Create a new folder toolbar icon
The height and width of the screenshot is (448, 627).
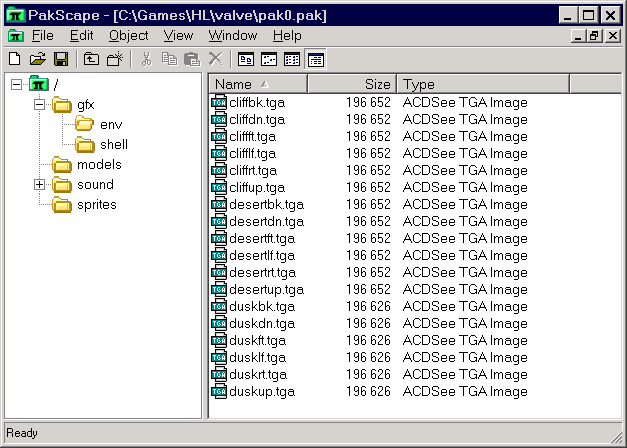click(x=115, y=60)
